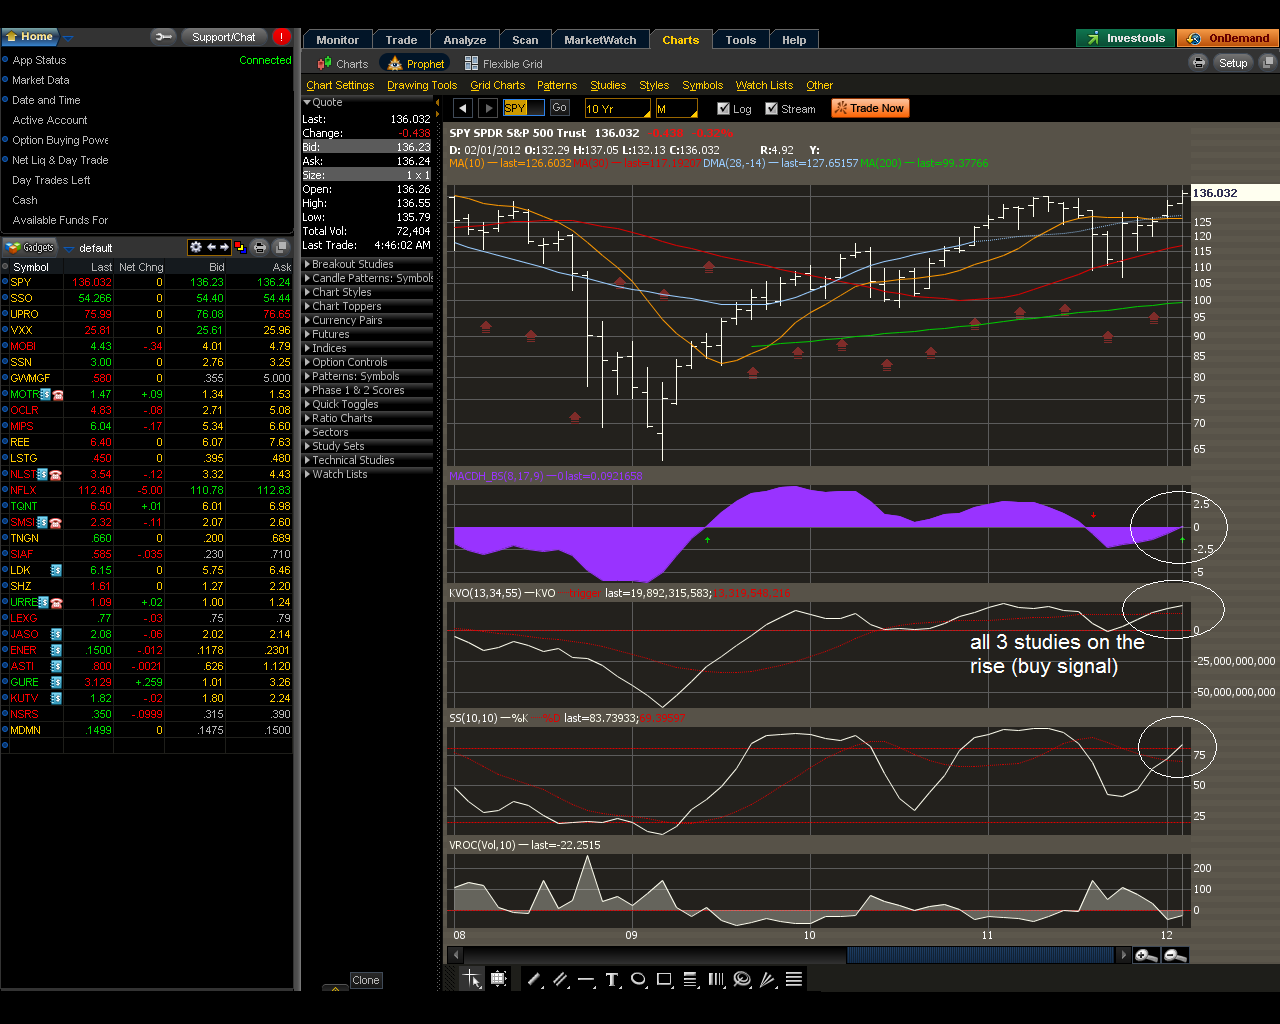Zoom out on the chart
This screenshot has height=1024, width=1280.
(x=1175, y=955)
